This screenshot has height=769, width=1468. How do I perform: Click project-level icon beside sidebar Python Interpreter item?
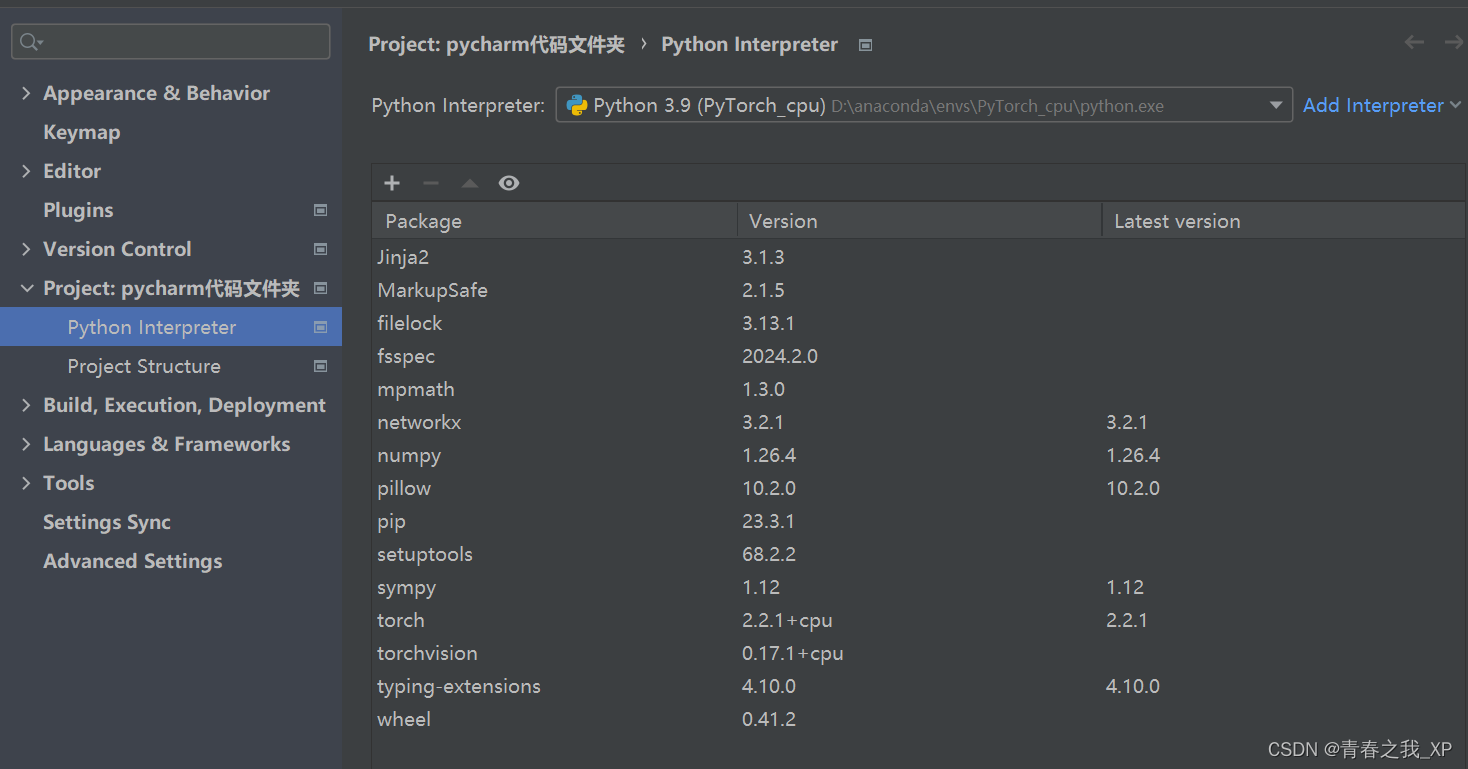click(321, 327)
